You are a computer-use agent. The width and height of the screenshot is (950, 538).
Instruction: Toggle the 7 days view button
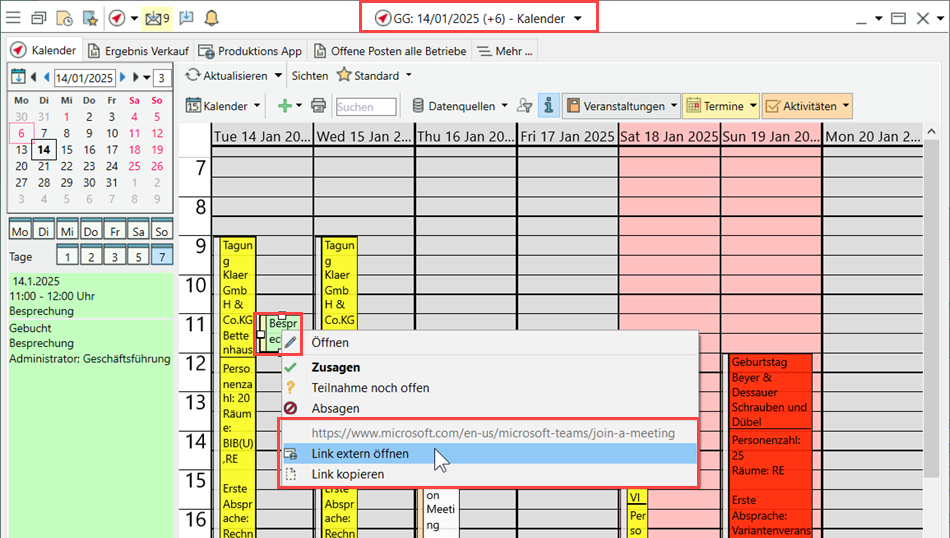162,257
